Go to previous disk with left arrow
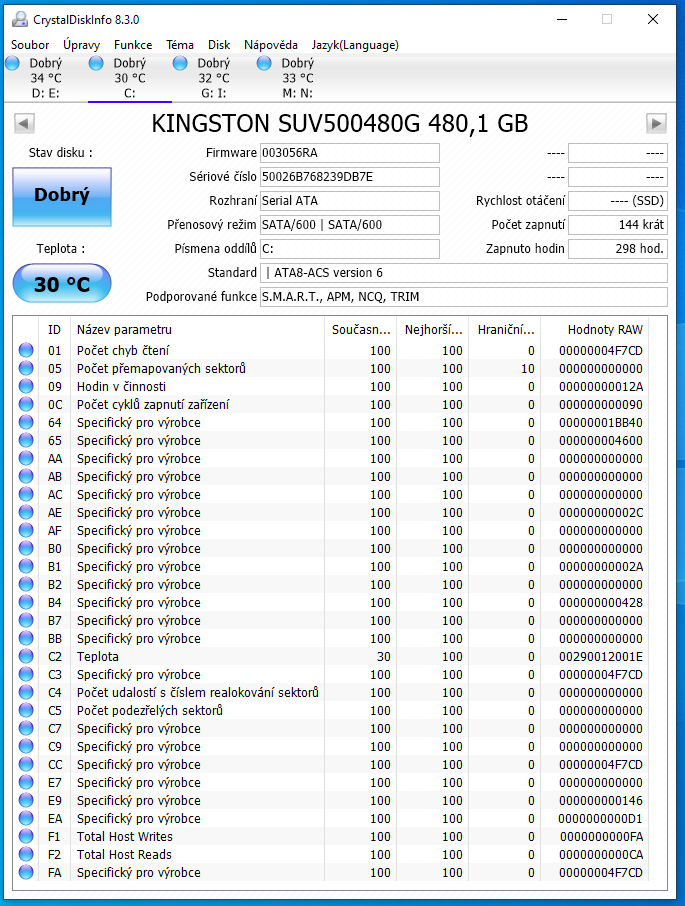This screenshot has width=685, height=906. [x=24, y=123]
